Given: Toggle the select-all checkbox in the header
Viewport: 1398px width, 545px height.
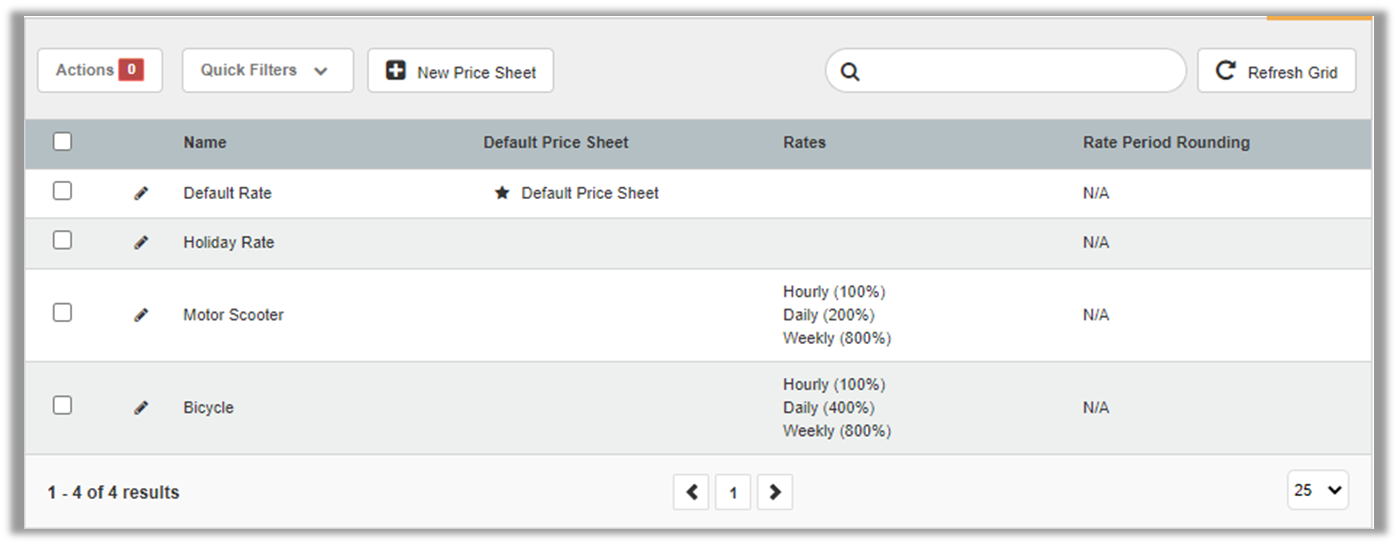Looking at the screenshot, I should (x=62, y=142).
